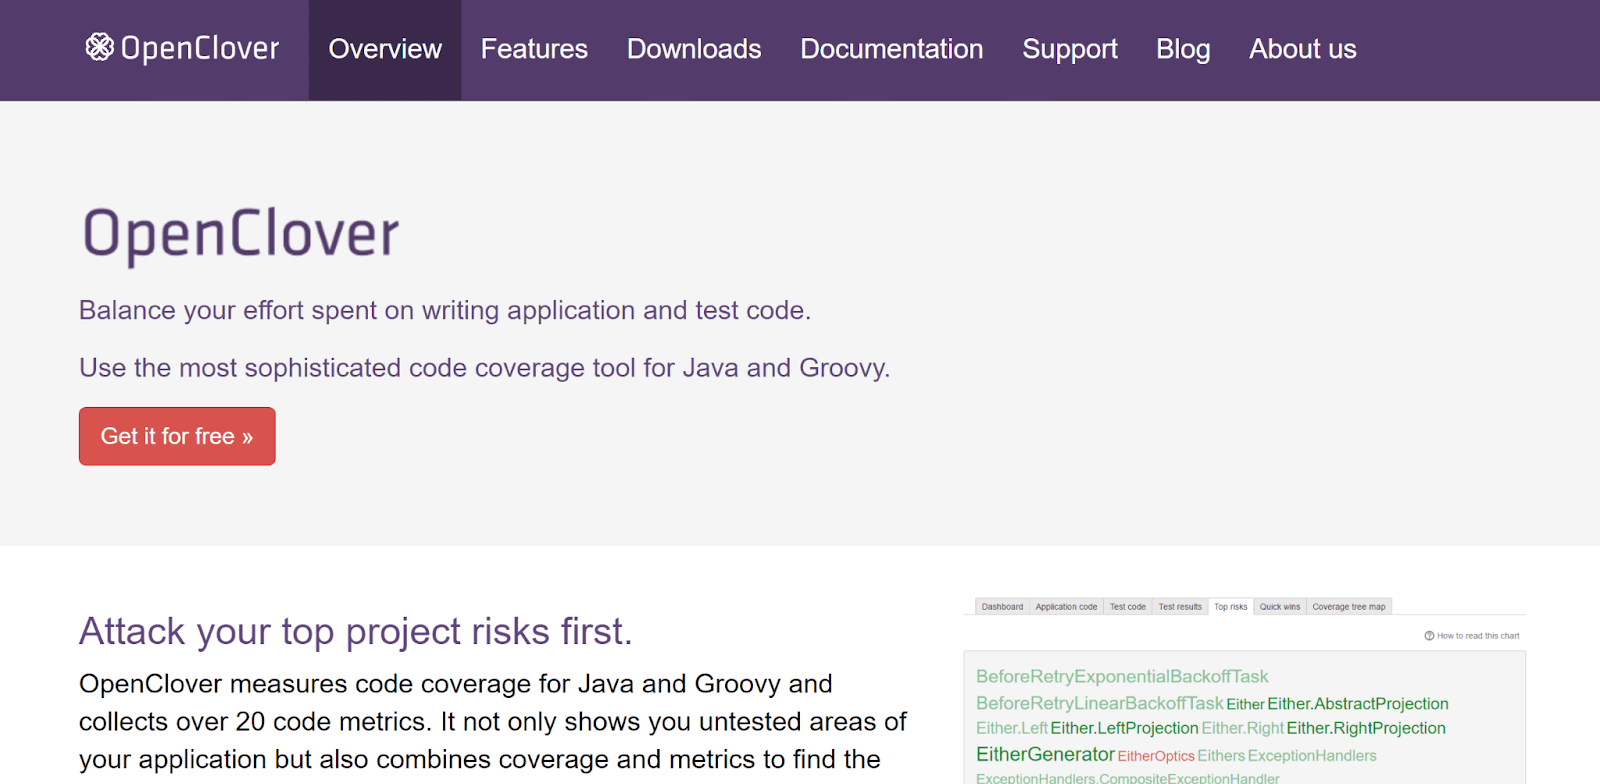1600x784 pixels.
Task: Click the How to read this chart help icon
Action: click(1429, 636)
